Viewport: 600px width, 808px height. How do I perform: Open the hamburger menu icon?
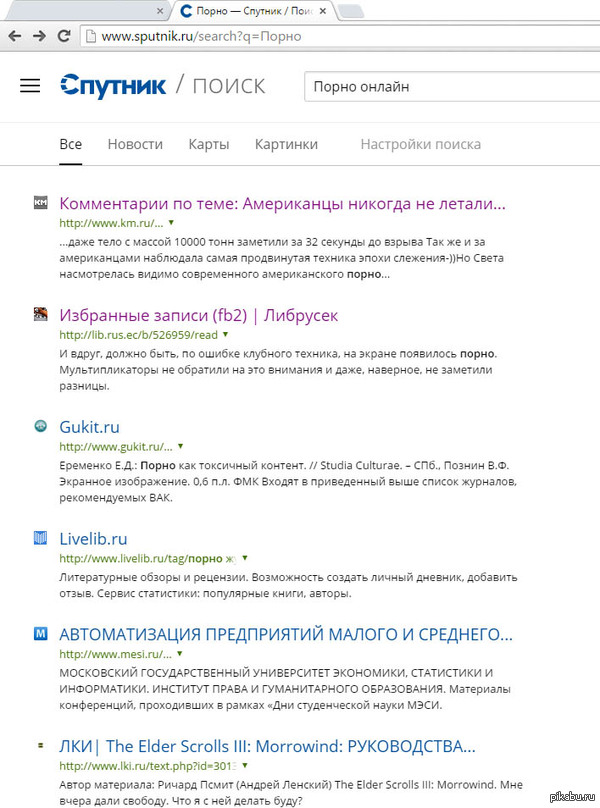30,86
